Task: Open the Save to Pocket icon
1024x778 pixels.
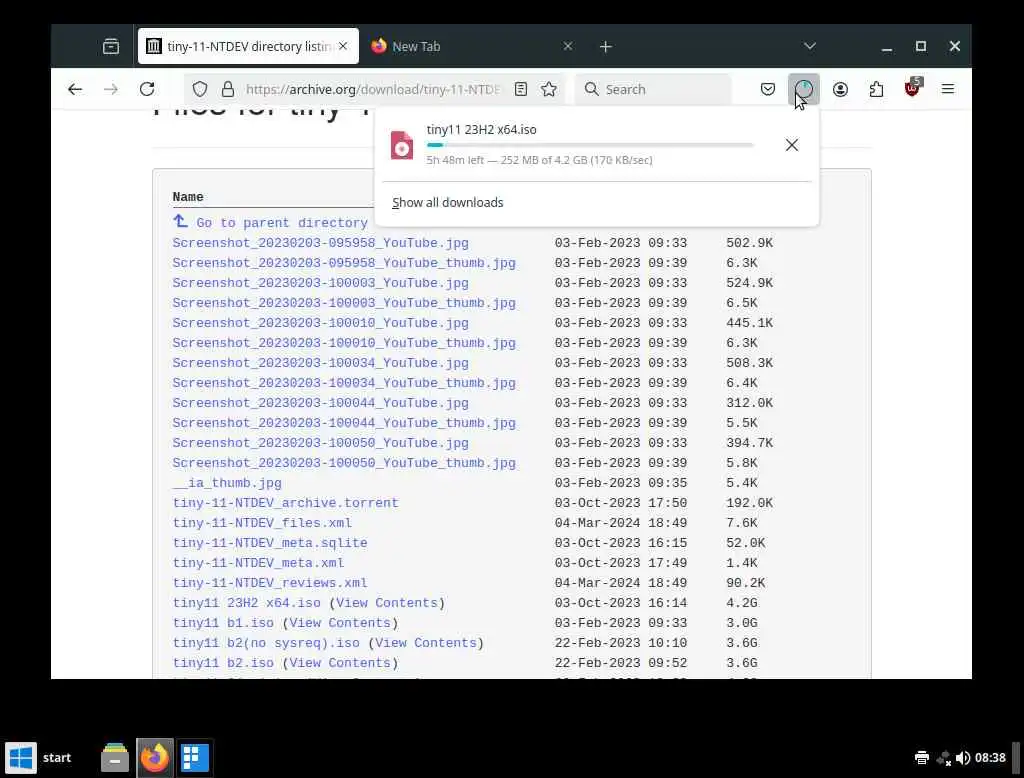Action: pyautogui.click(x=768, y=89)
